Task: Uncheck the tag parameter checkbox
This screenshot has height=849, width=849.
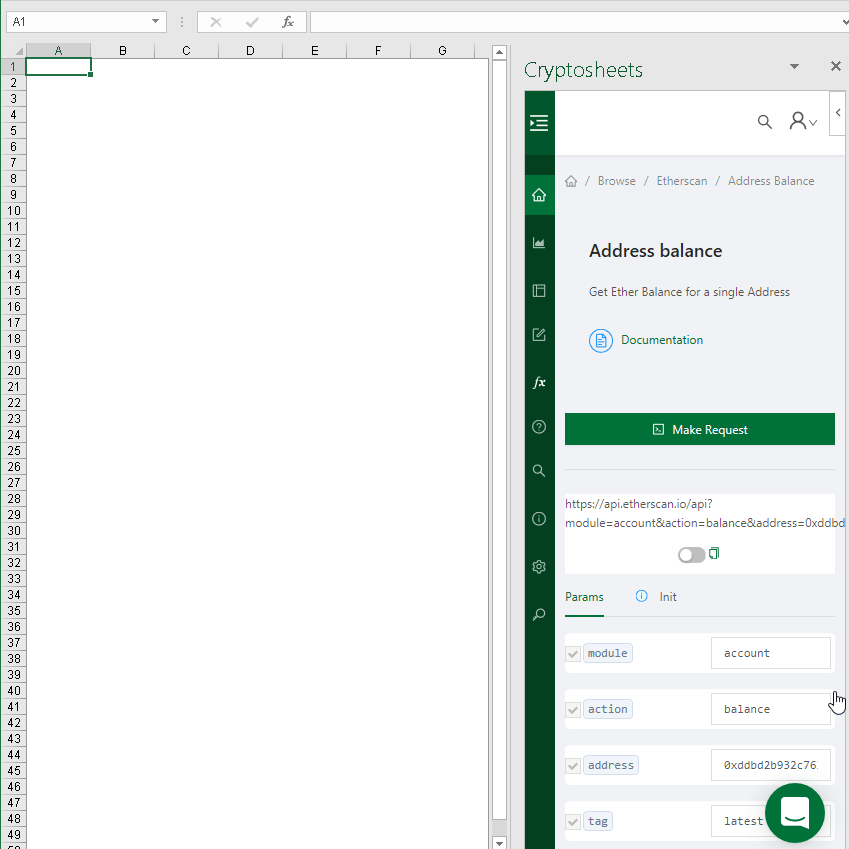Action: [572, 820]
